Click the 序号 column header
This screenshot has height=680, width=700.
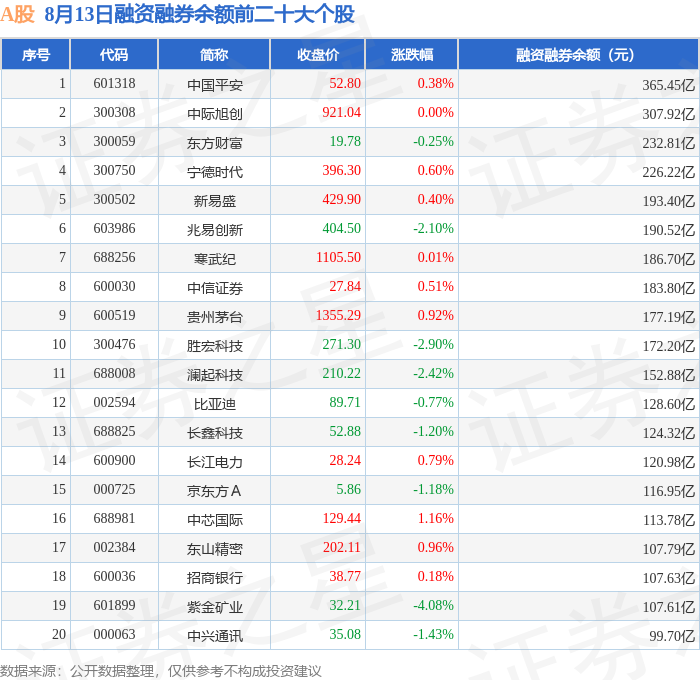pos(36,54)
